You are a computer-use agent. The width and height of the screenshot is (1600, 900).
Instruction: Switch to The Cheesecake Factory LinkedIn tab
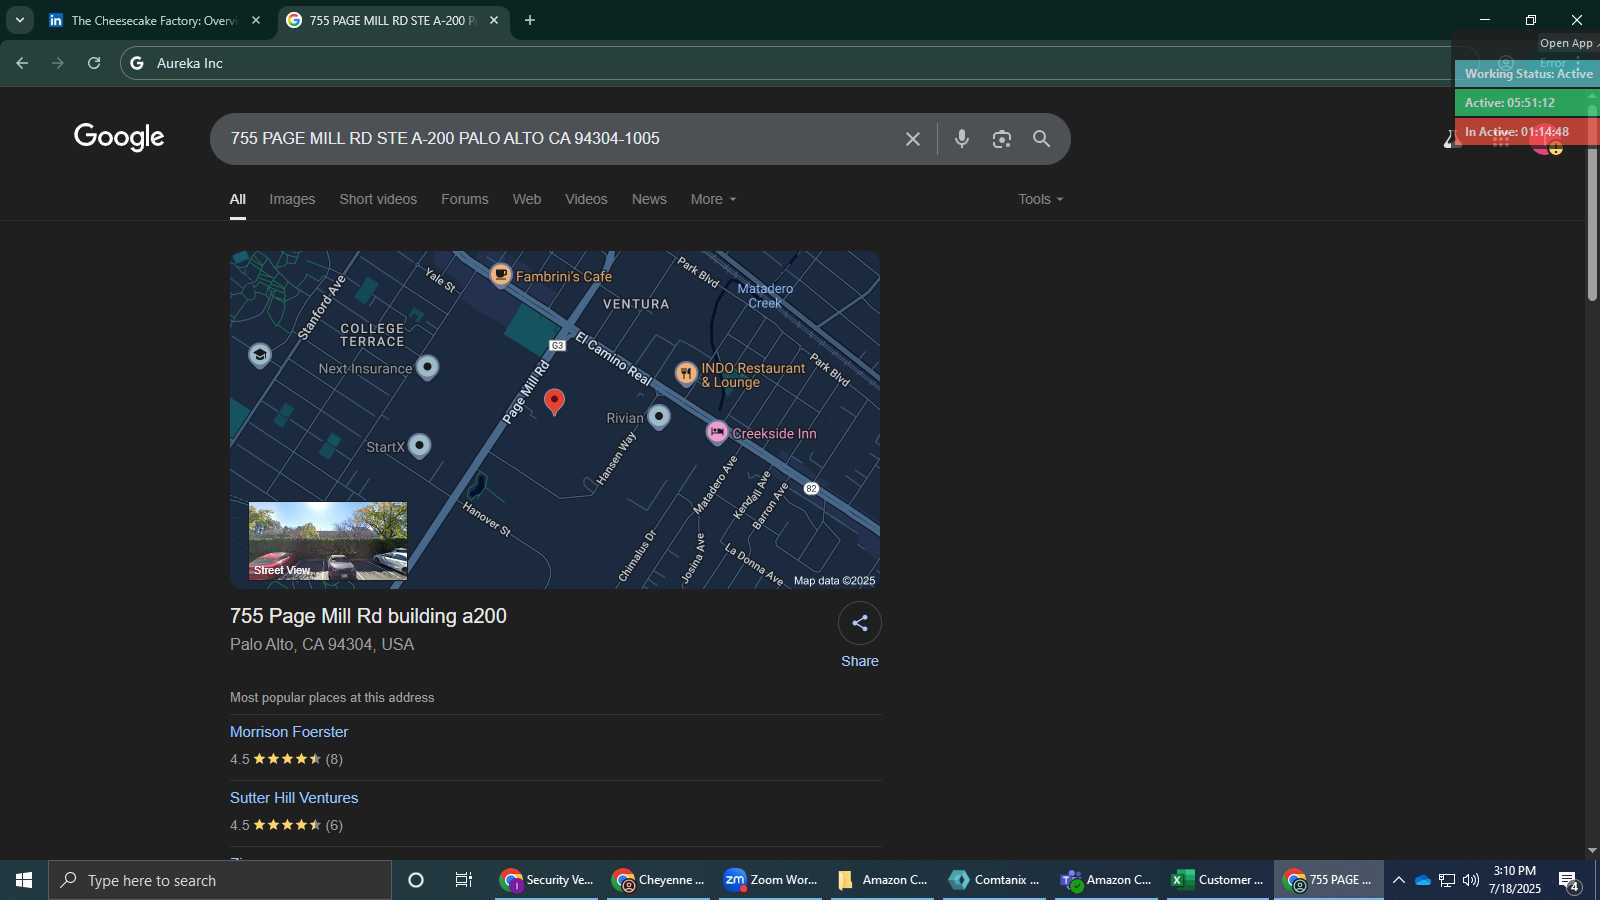[155, 20]
